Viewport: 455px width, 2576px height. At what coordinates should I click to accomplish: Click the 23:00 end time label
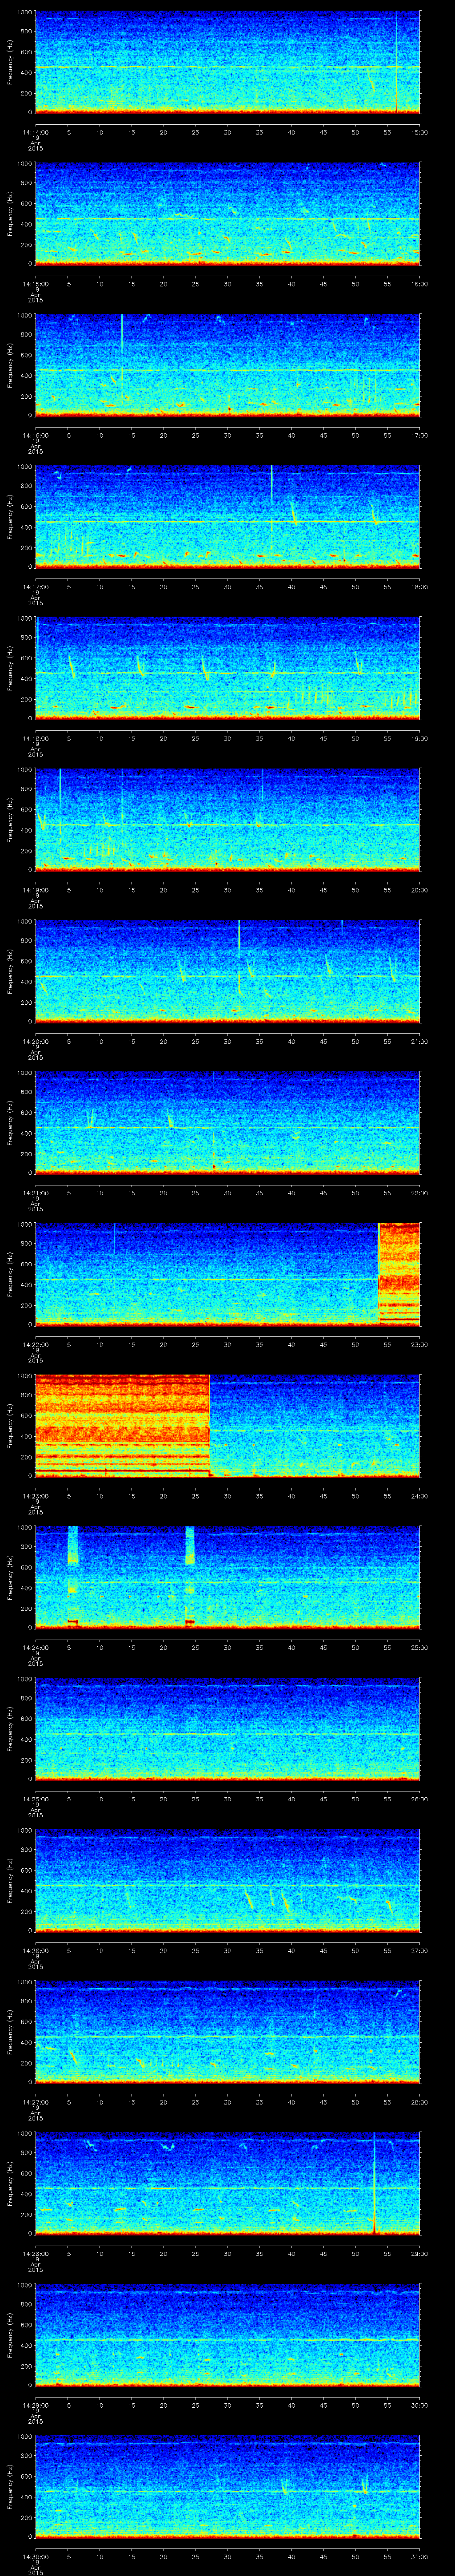(x=420, y=1344)
